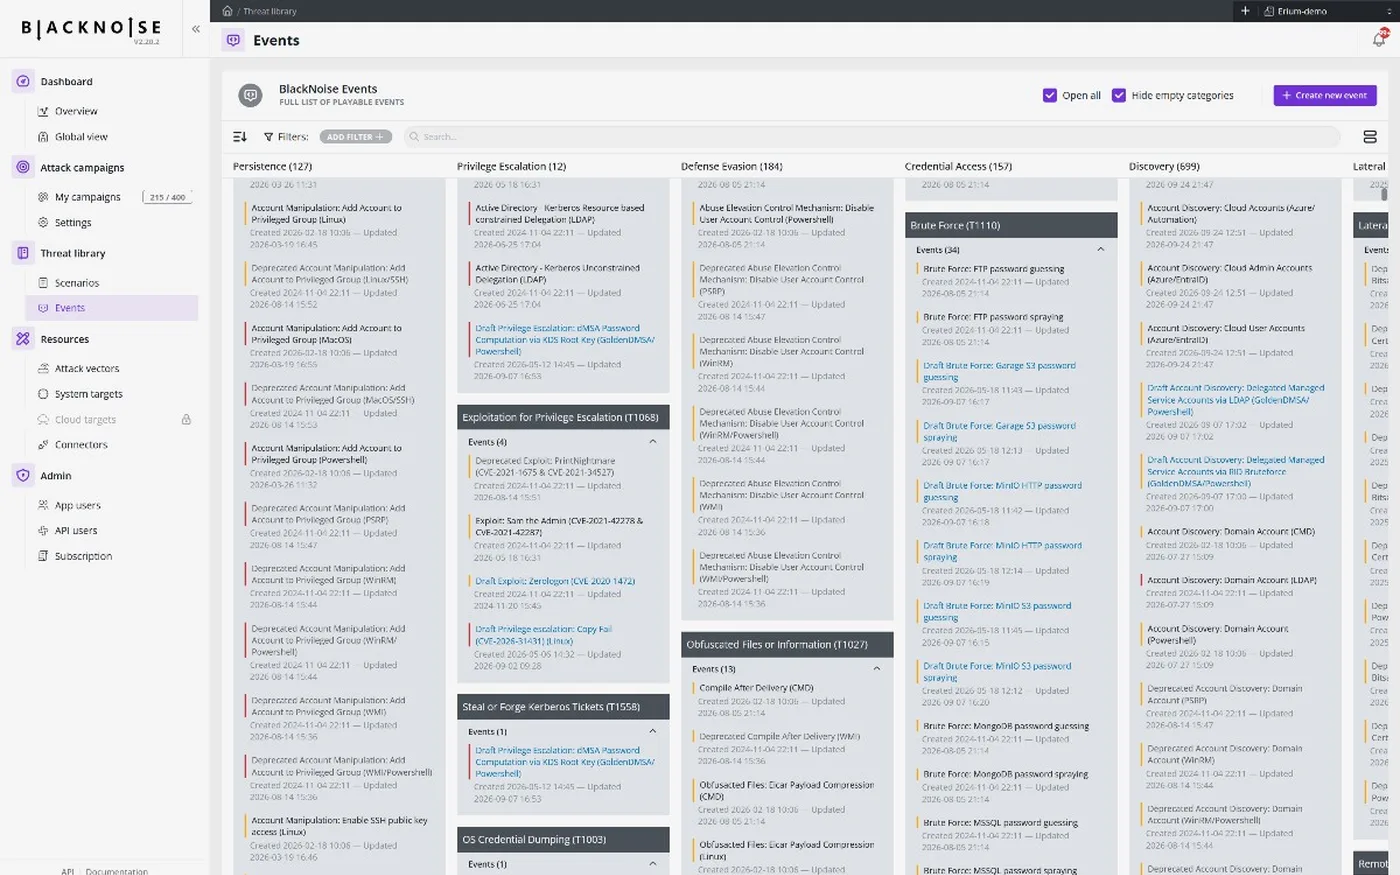The width and height of the screenshot is (1400, 875).
Task: Click the App users people icon
Action: [x=43, y=506]
